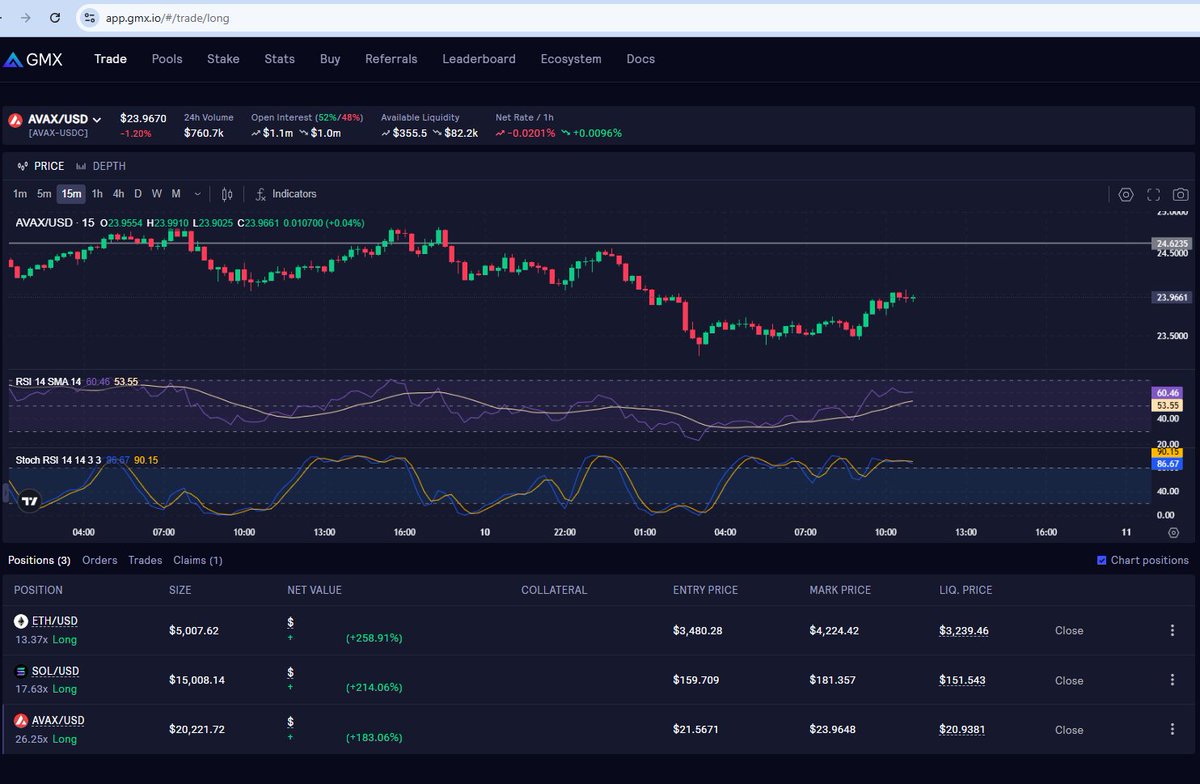Open the Stake page
Image resolution: width=1200 pixels, height=784 pixels.
coord(223,59)
